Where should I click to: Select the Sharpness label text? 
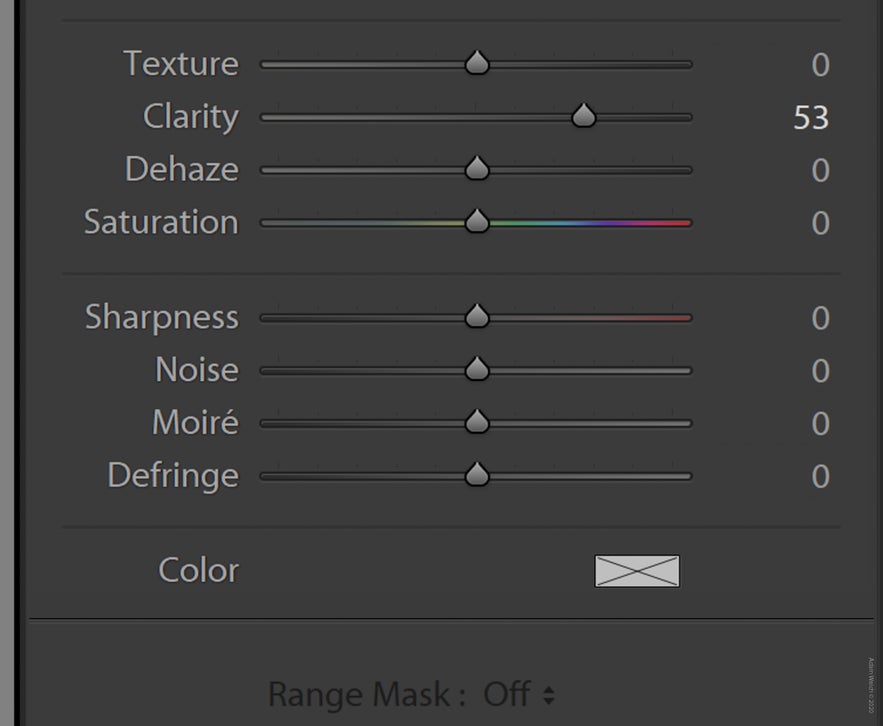161,317
